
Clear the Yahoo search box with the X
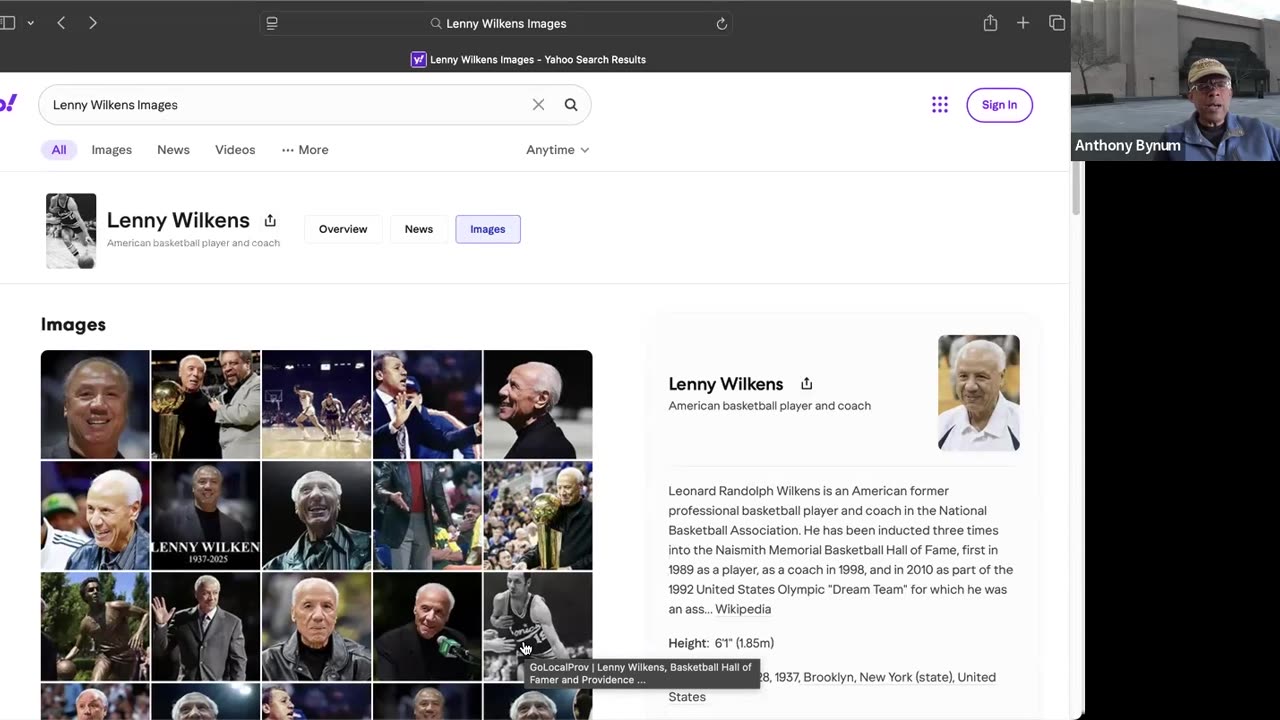click(538, 105)
